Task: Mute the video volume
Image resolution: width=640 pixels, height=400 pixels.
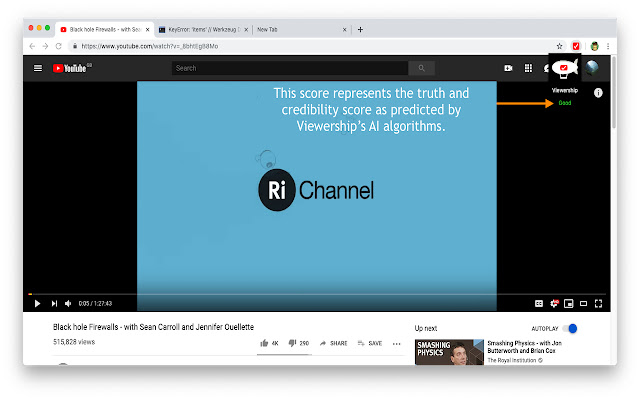Action: coord(68,303)
